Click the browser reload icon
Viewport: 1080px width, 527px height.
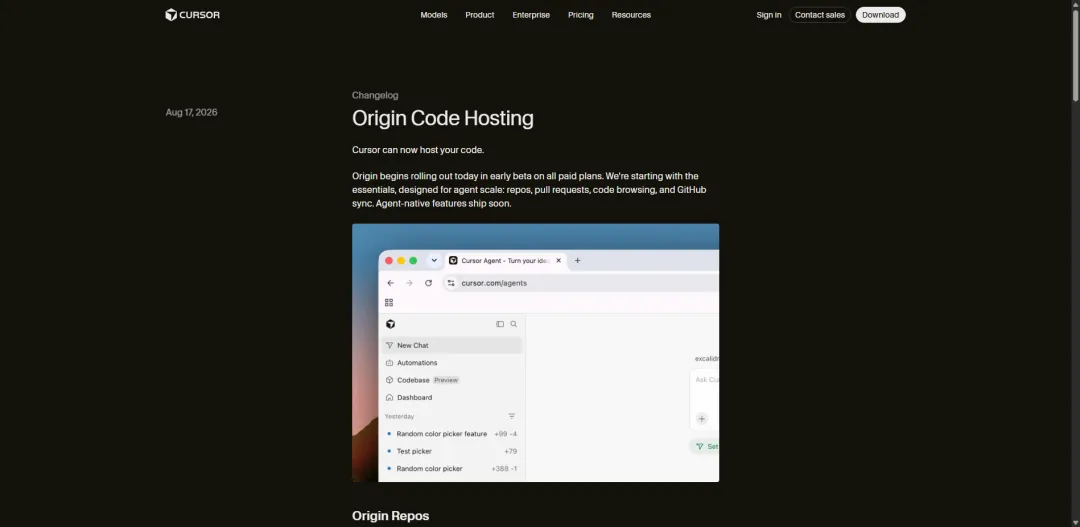pyautogui.click(x=428, y=283)
